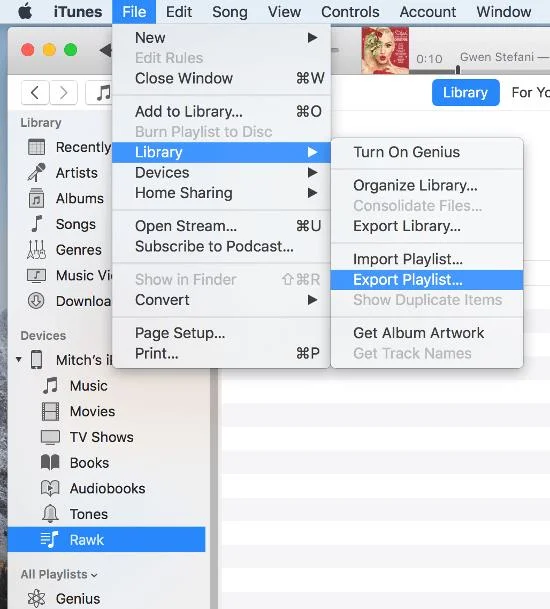This screenshot has height=609, width=550.
Task: Click the previous track arrow in toolbar
Action: click(x=106, y=50)
